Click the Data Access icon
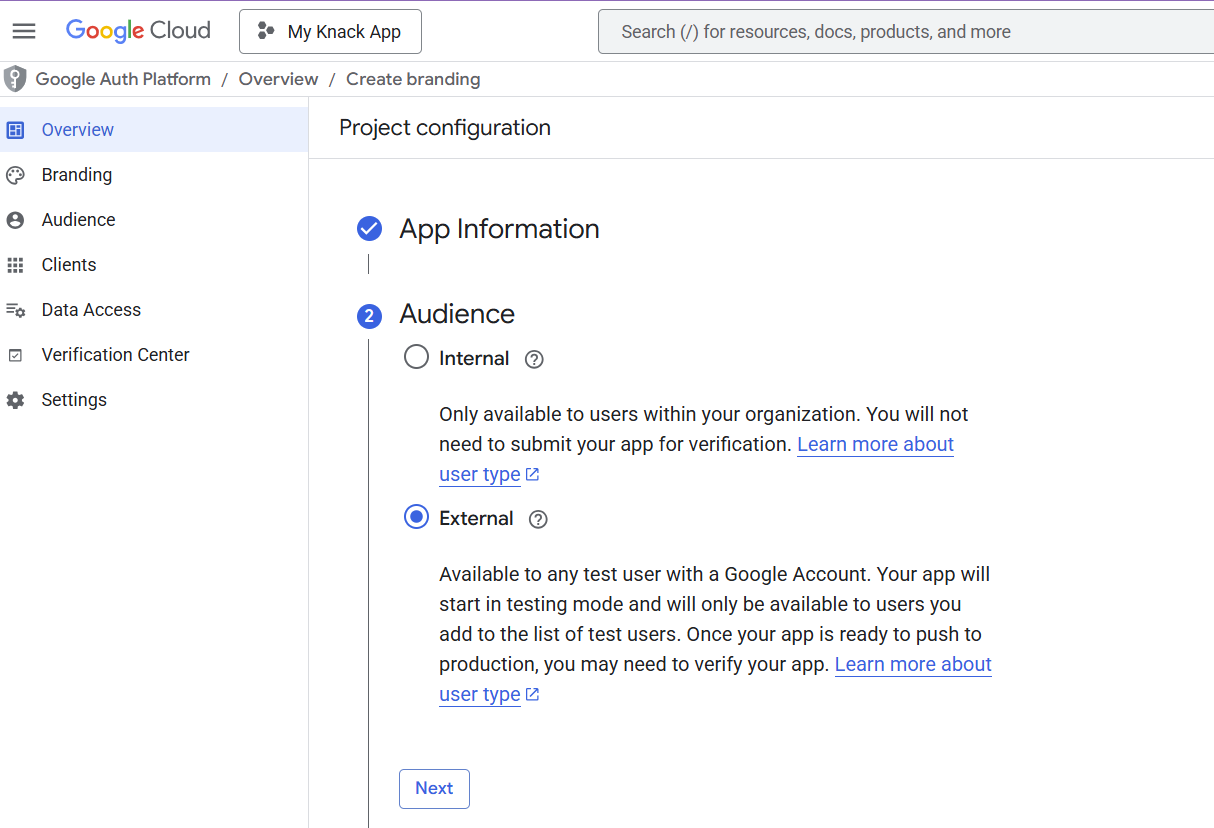This screenshot has height=828, width=1214. coord(15,310)
